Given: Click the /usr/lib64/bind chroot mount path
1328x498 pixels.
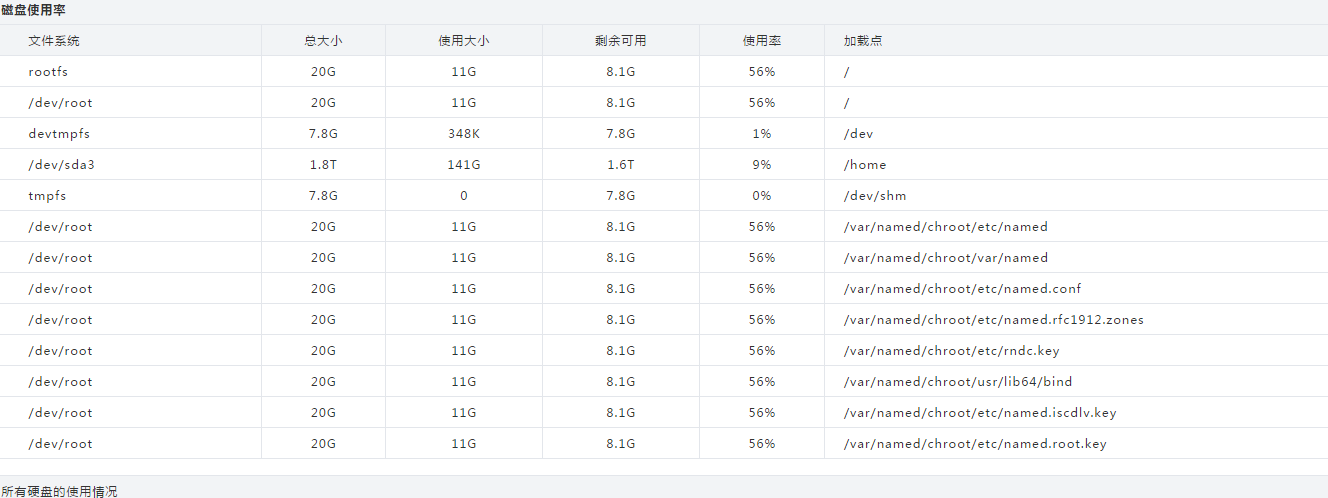Looking at the screenshot, I should click(958, 382).
